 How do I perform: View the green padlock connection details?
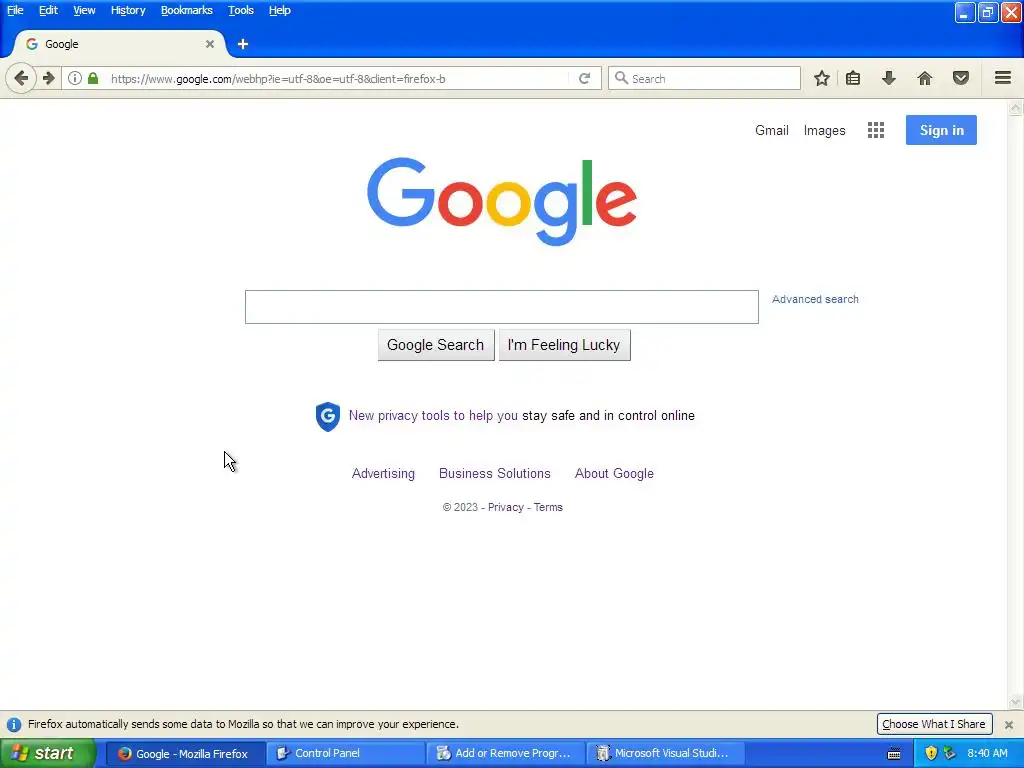(93, 78)
